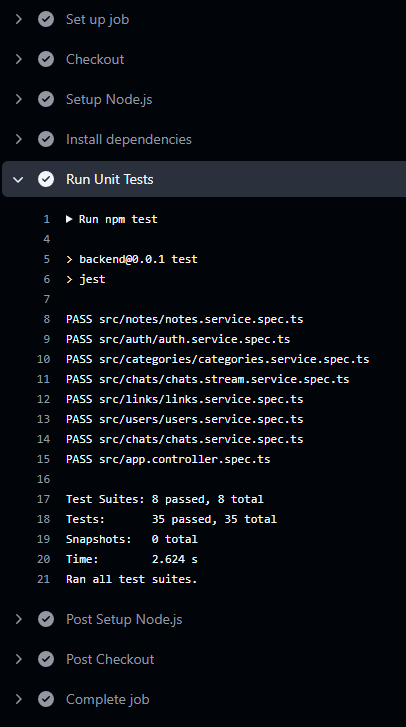Click the success checkmark beside Install dependencies
The height and width of the screenshot is (727, 406).
[46, 139]
